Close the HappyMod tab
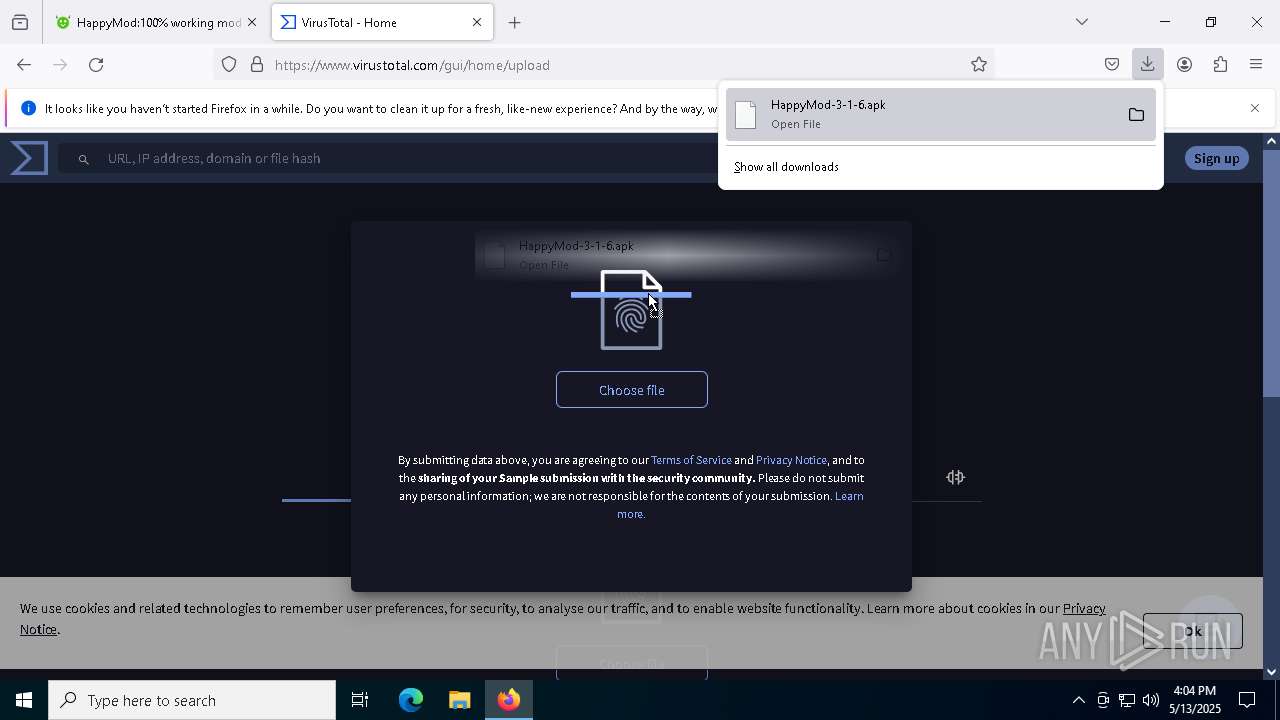 tap(252, 22)
